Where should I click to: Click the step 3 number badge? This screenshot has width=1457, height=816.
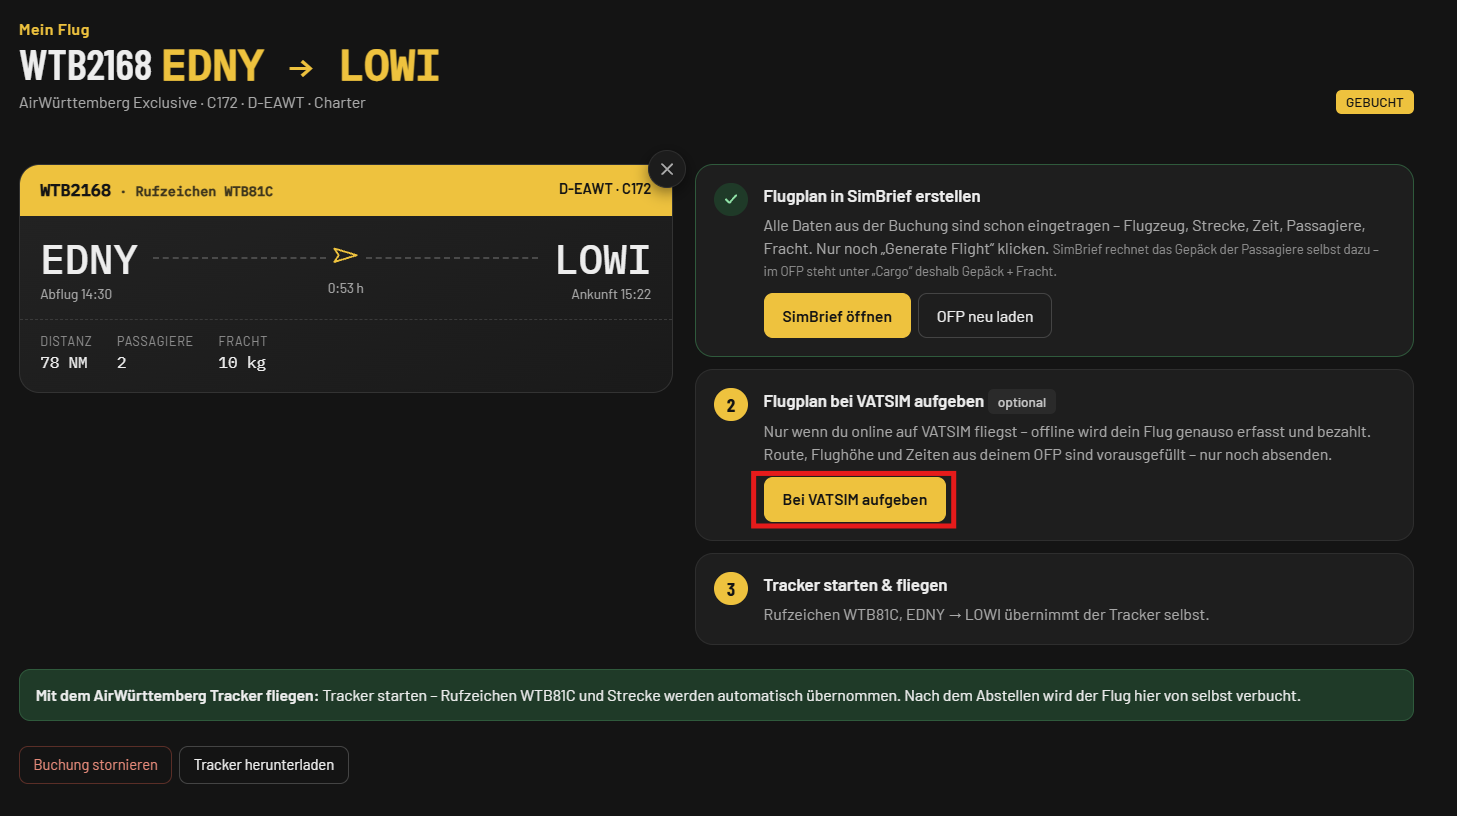click(x=731, y=589)
